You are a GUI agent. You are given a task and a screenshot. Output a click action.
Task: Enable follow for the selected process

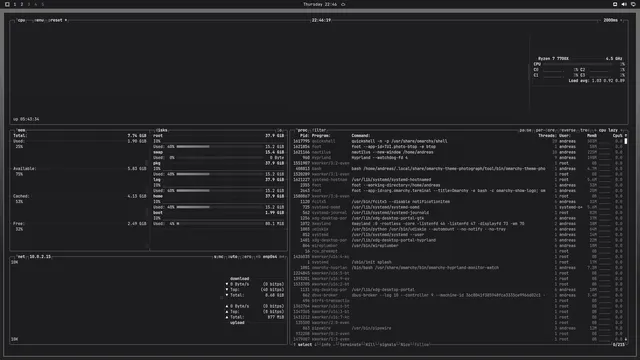(422, 344)
